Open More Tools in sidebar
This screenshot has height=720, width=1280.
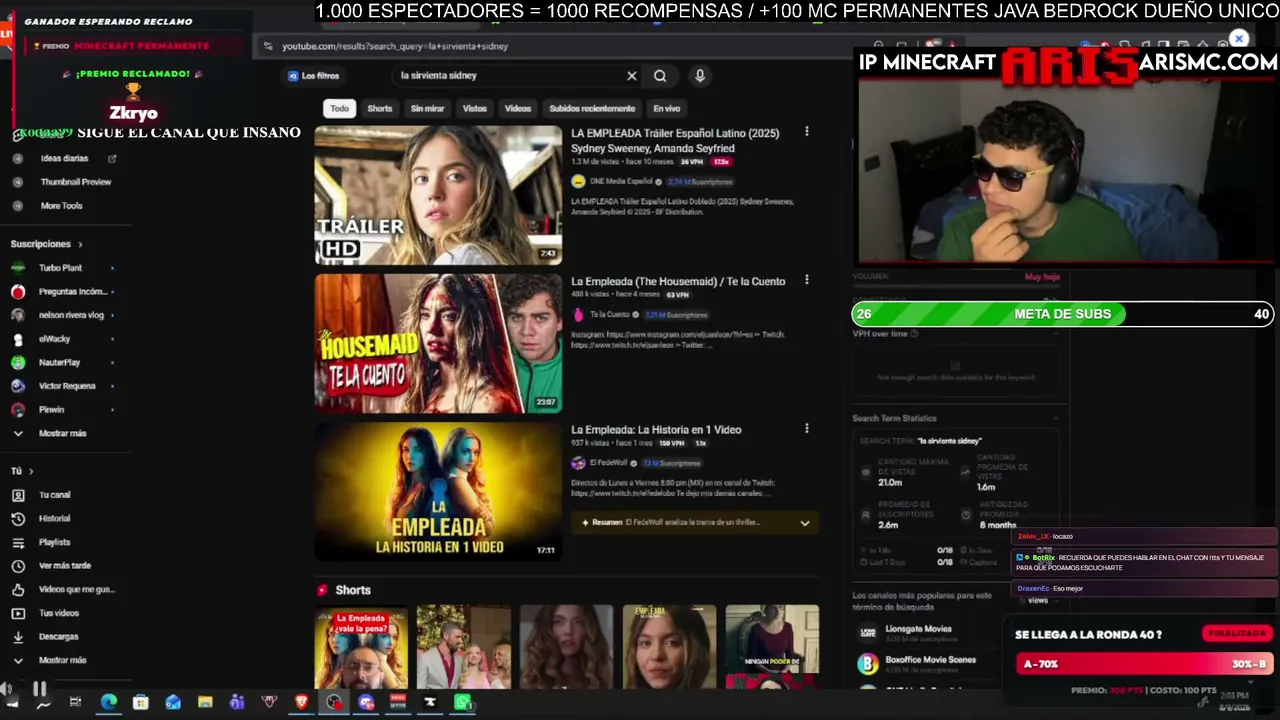point(61,206)
